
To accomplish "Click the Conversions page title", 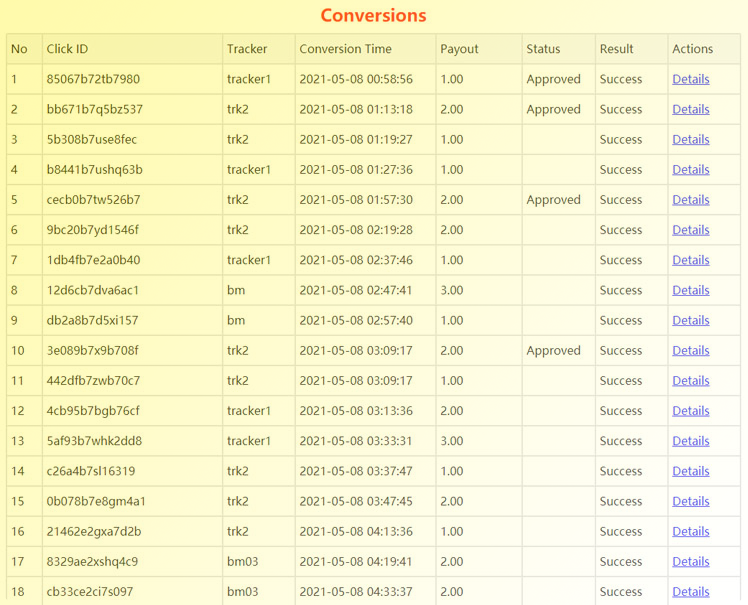I will coord(374,15).
